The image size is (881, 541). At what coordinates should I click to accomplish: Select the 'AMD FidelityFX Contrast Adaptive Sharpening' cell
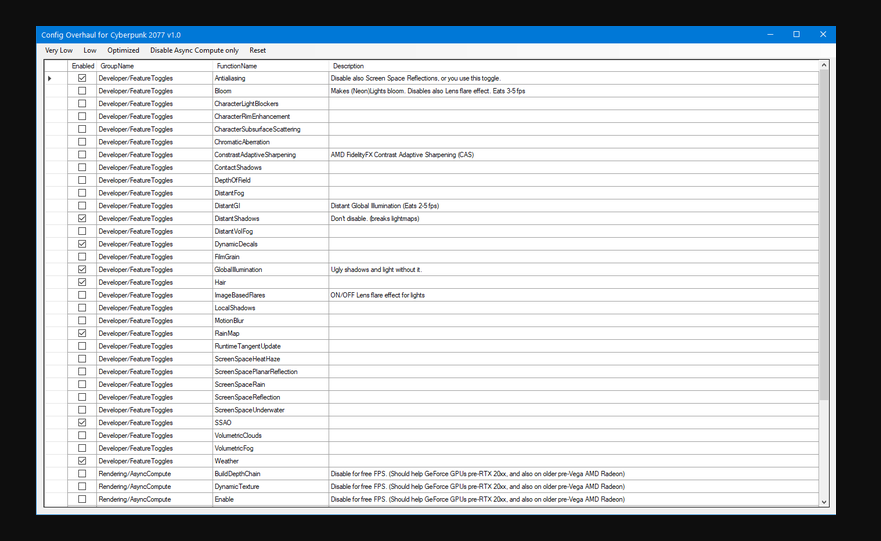tap(573, 154)
